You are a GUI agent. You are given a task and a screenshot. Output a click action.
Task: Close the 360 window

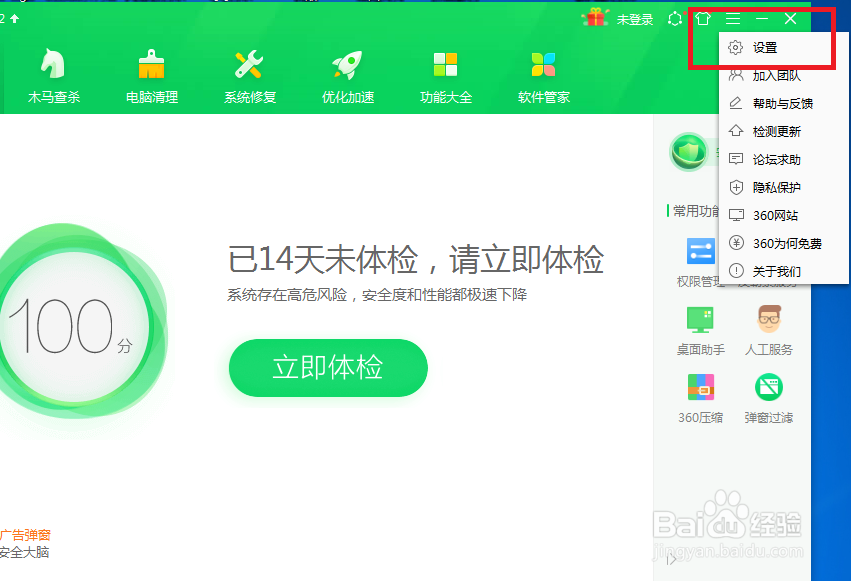click(791, 19)
